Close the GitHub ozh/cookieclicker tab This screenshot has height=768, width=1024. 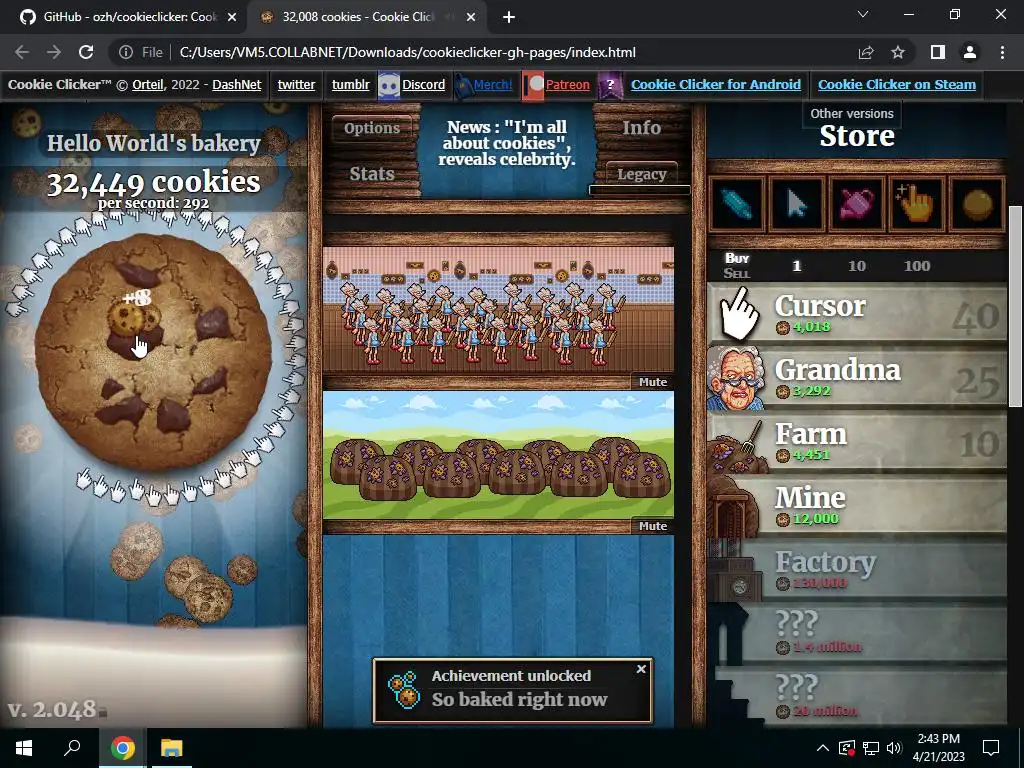232,18
